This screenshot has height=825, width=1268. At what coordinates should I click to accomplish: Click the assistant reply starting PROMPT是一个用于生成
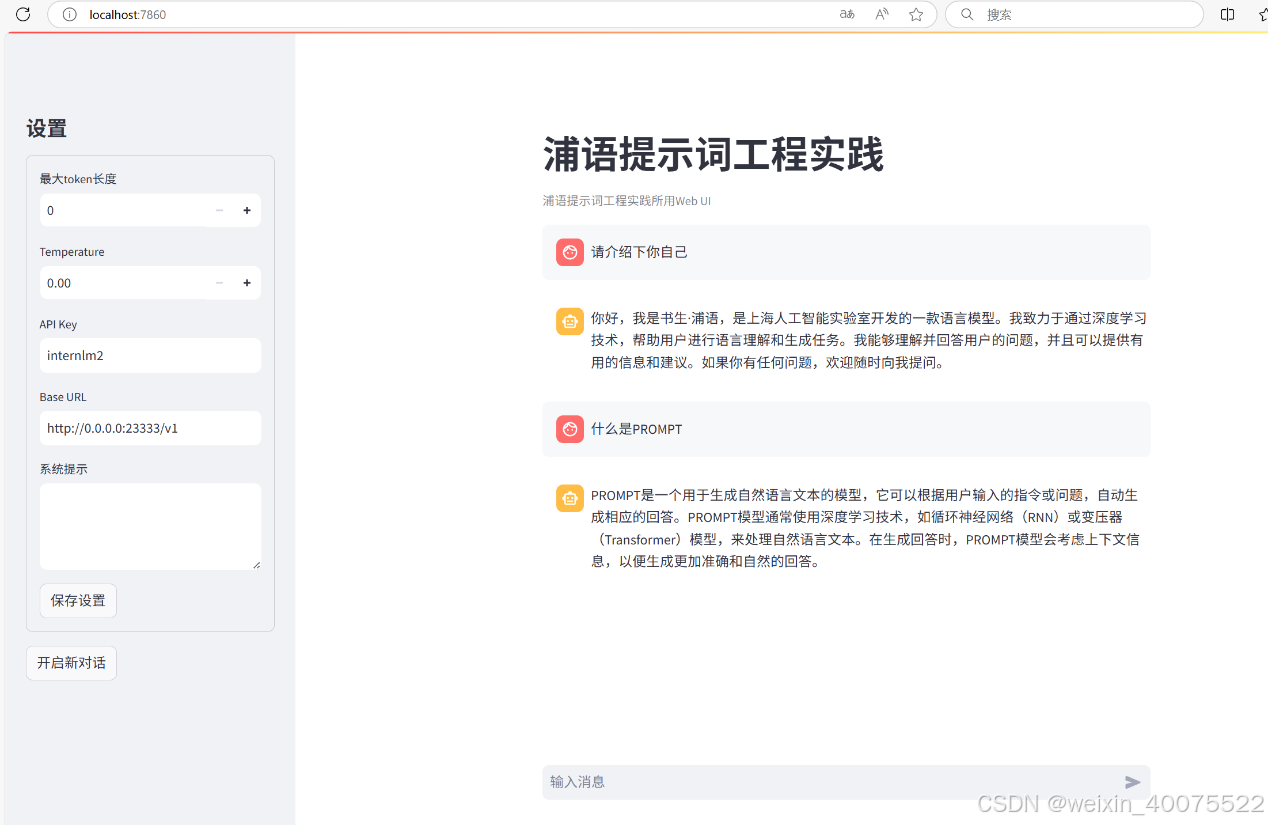tap(865, 528)
